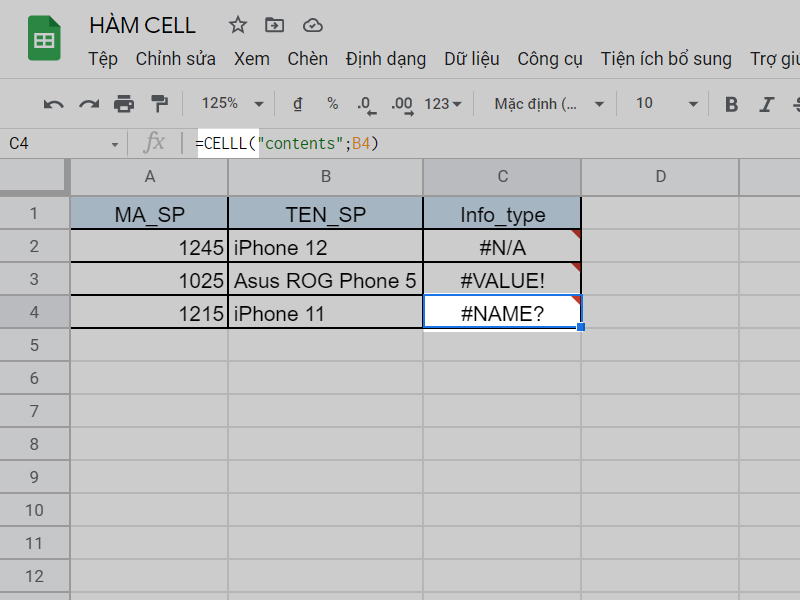Image resolution: width=800 pixels, height=600 pixels.
Task: Select column D header
Action: pos(660,177)
